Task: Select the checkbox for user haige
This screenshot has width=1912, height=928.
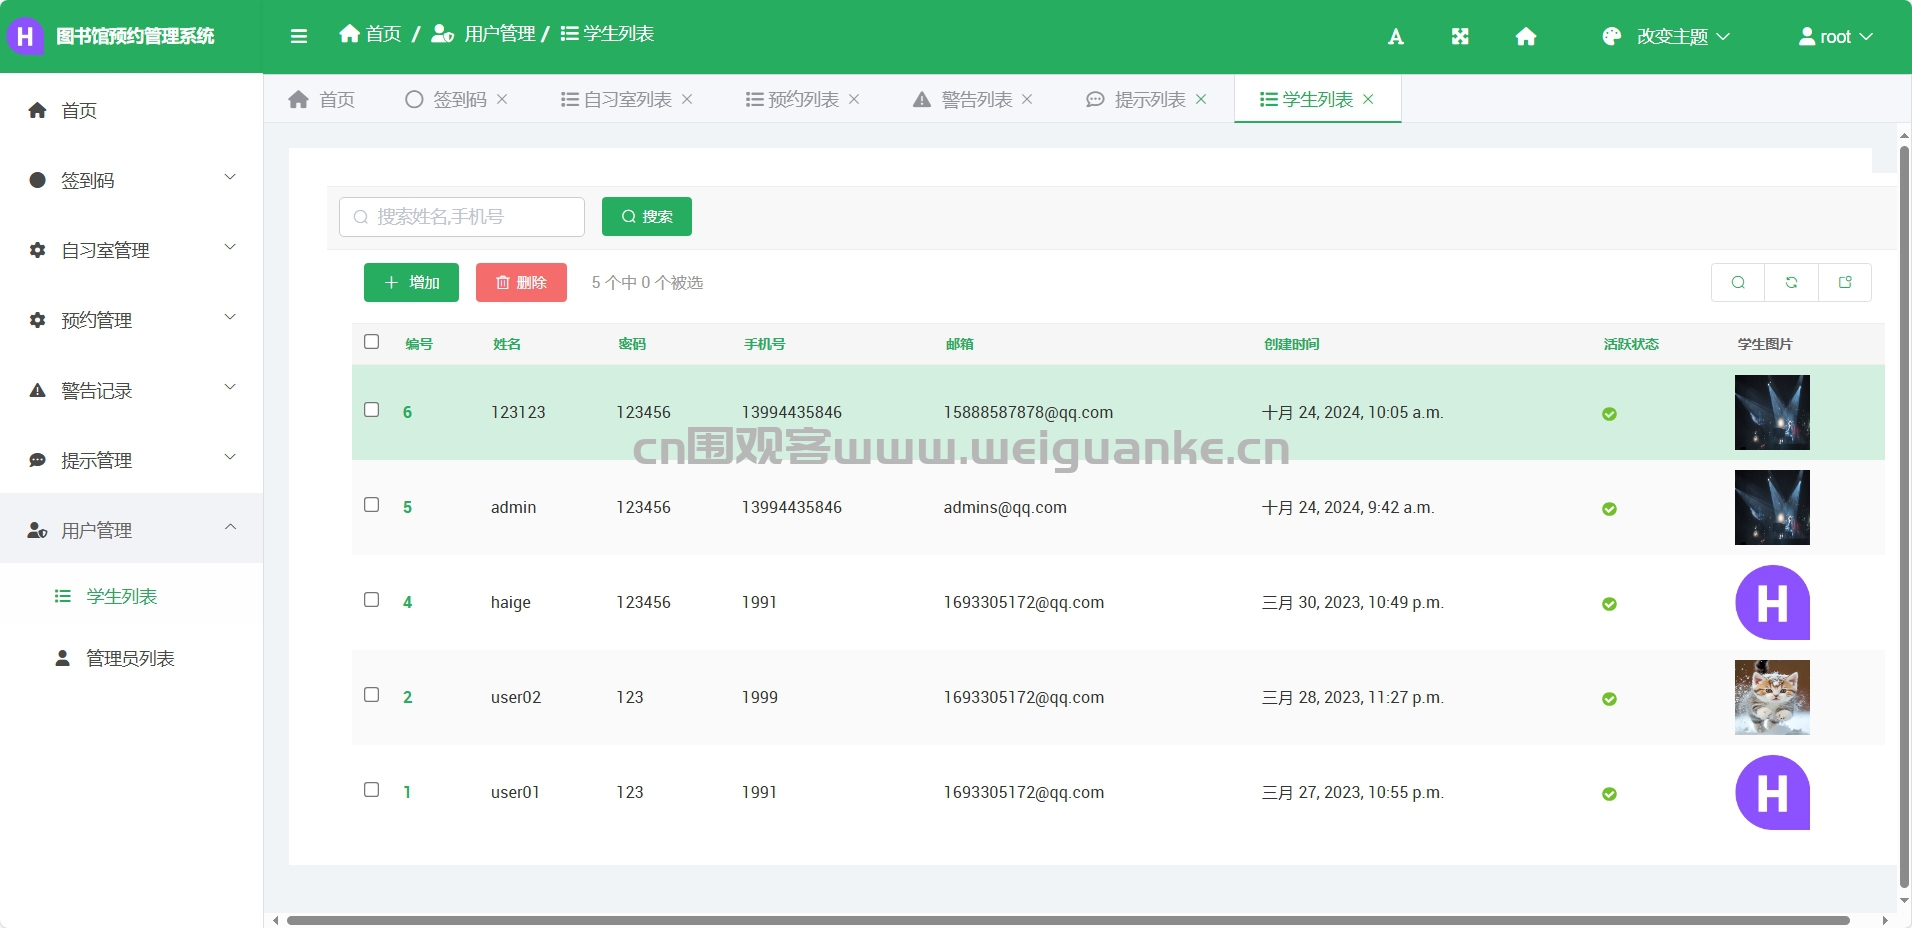Action: (x=372, y=600)
